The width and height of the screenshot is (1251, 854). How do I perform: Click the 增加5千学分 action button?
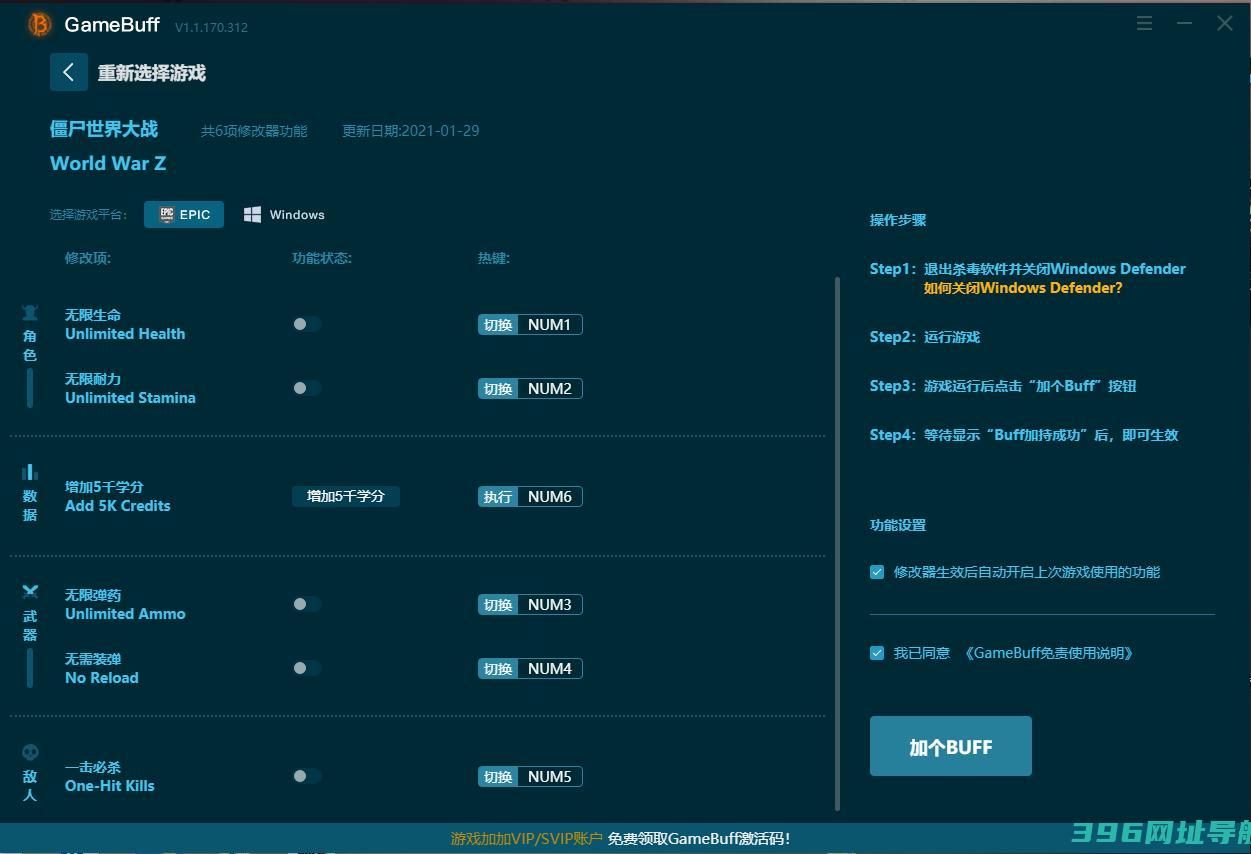[x=346, y=496]
